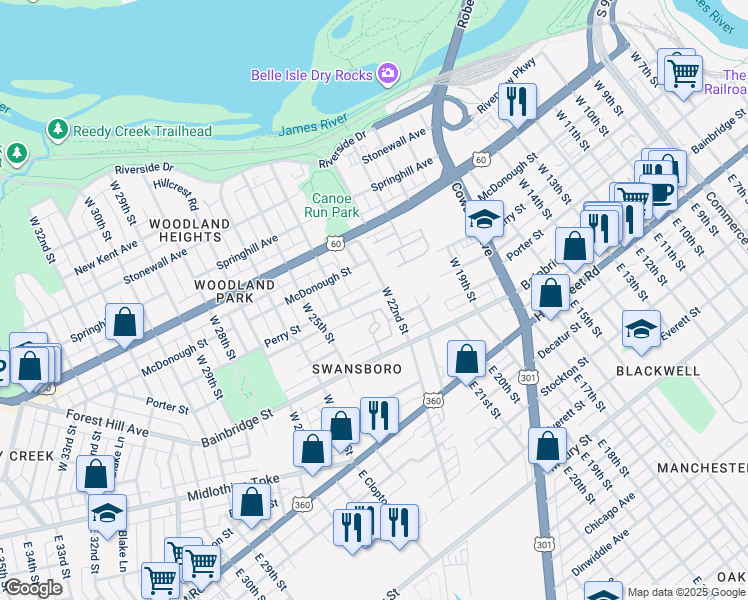Select shopping bag marker near Porter St
Screen dimensions: 748x600
(574, 248)
